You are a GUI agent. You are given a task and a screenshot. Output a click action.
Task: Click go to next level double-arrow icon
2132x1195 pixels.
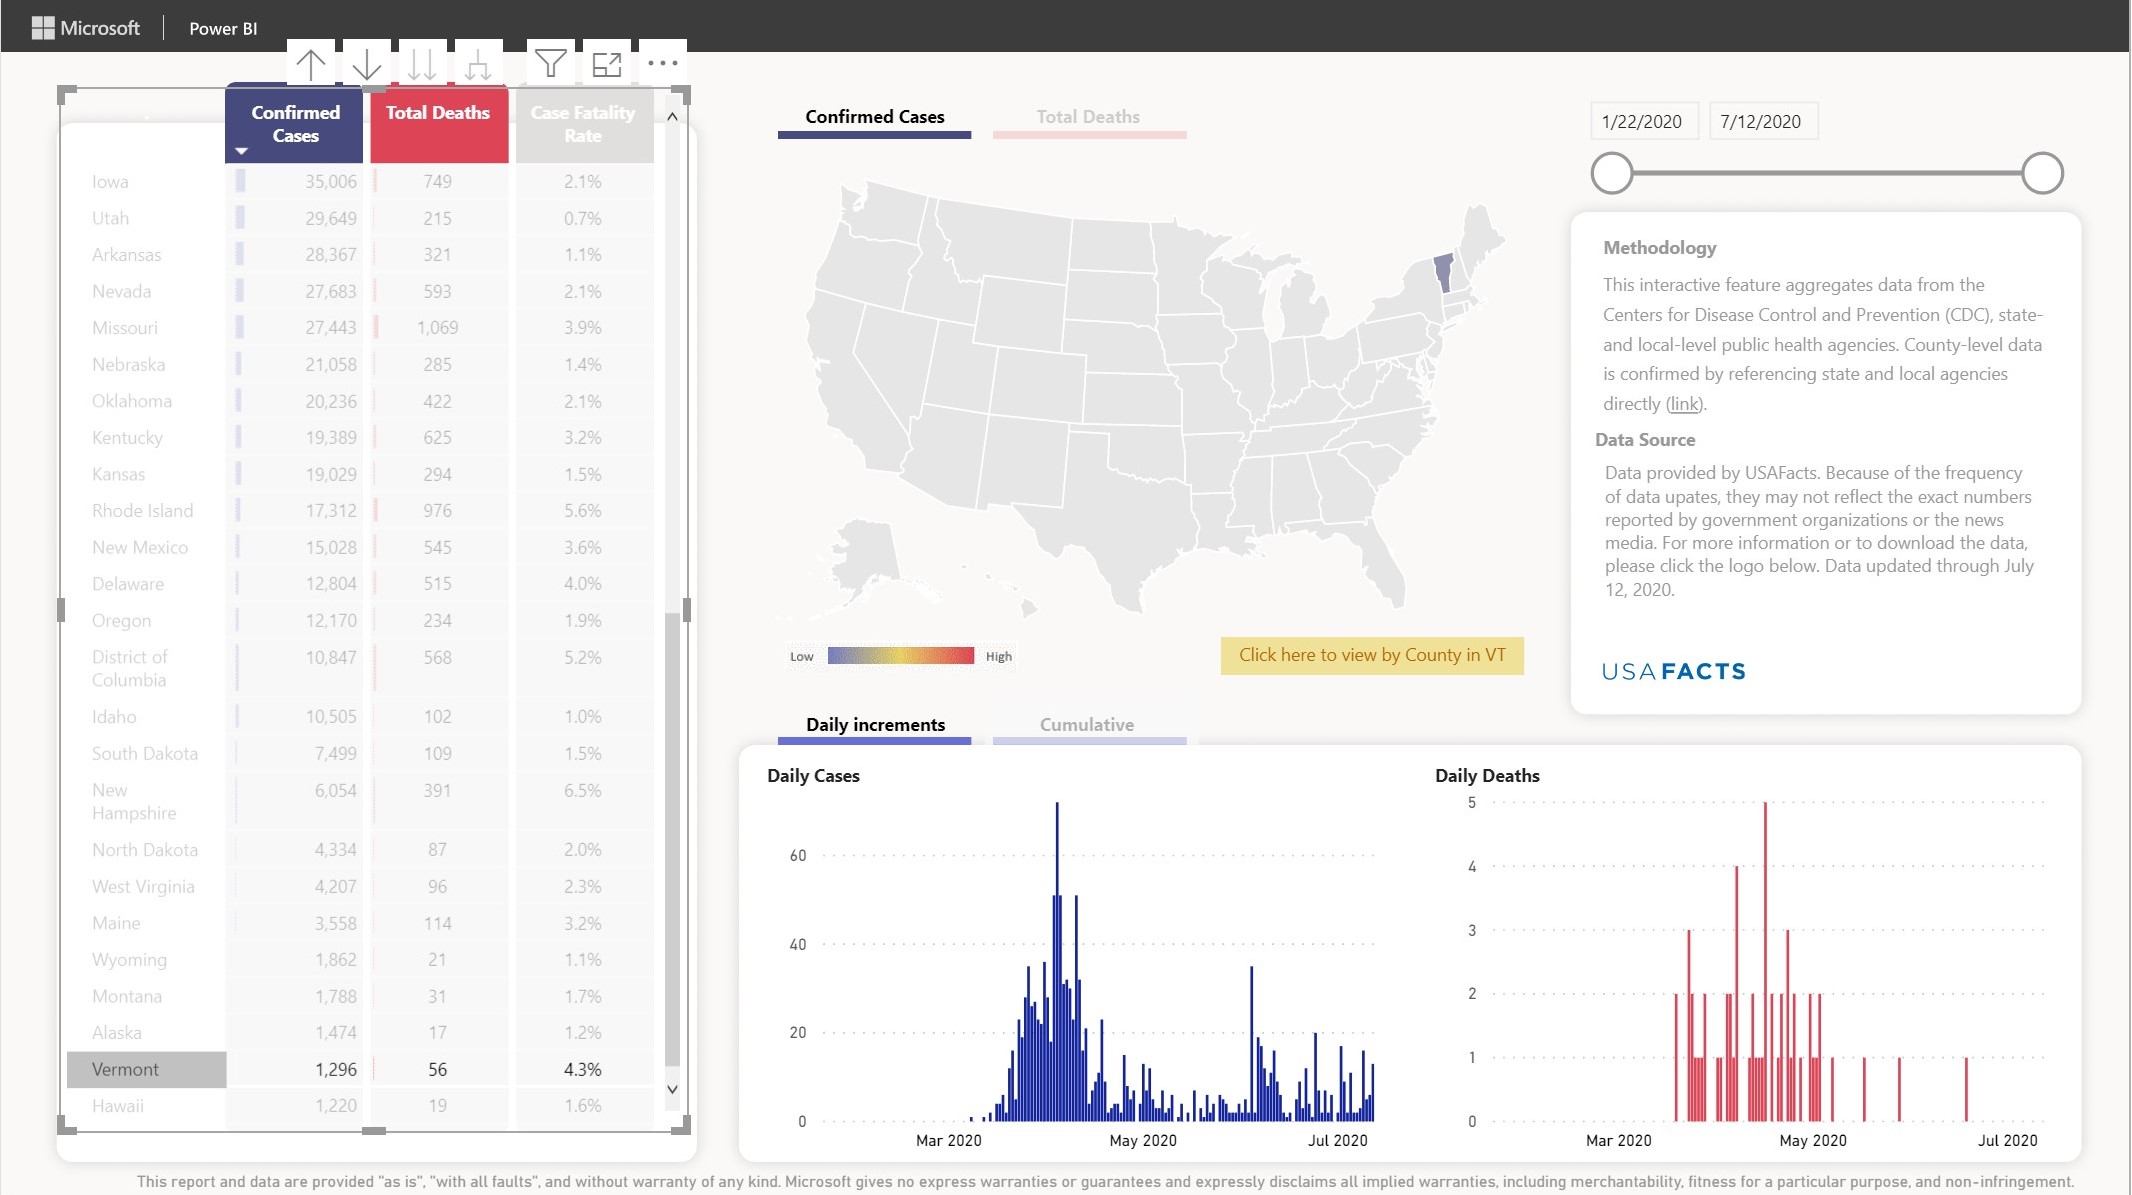click(423, 64)
